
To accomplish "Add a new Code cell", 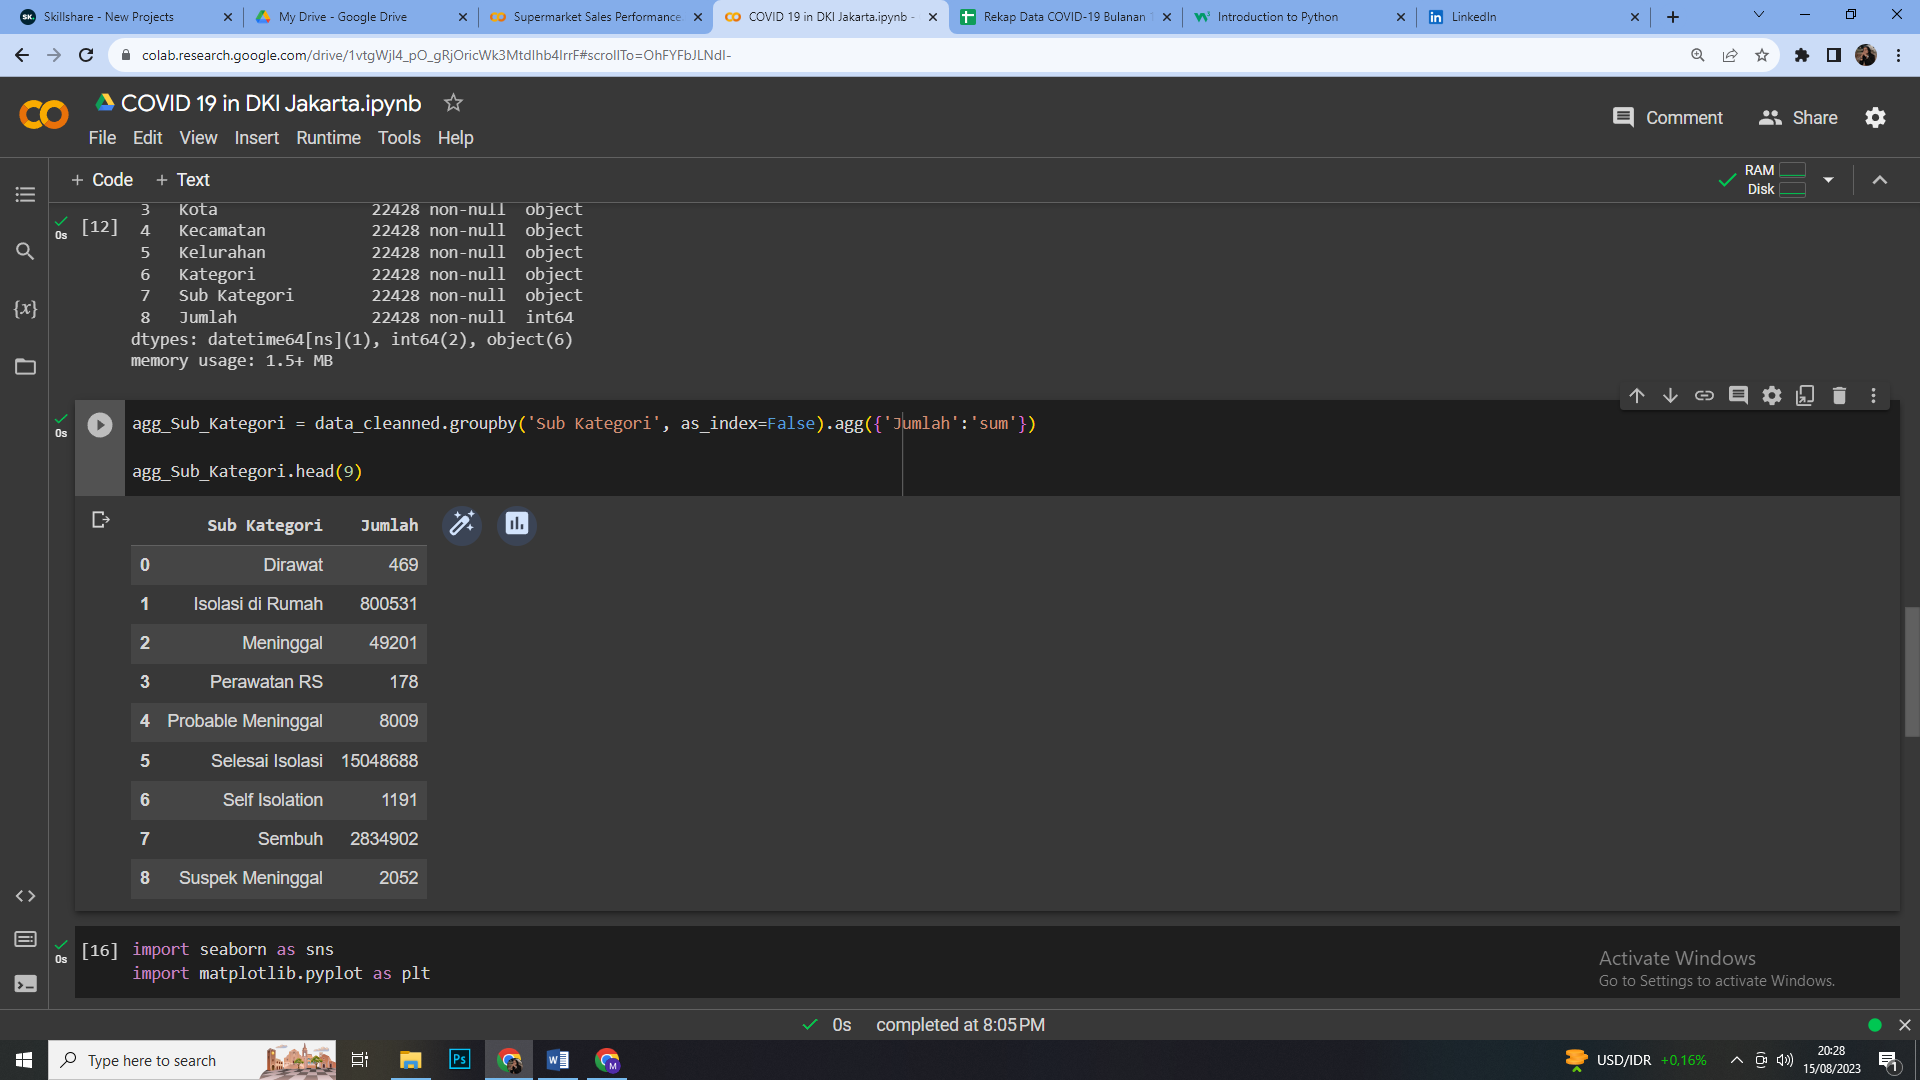I will [x=102, y=180].
